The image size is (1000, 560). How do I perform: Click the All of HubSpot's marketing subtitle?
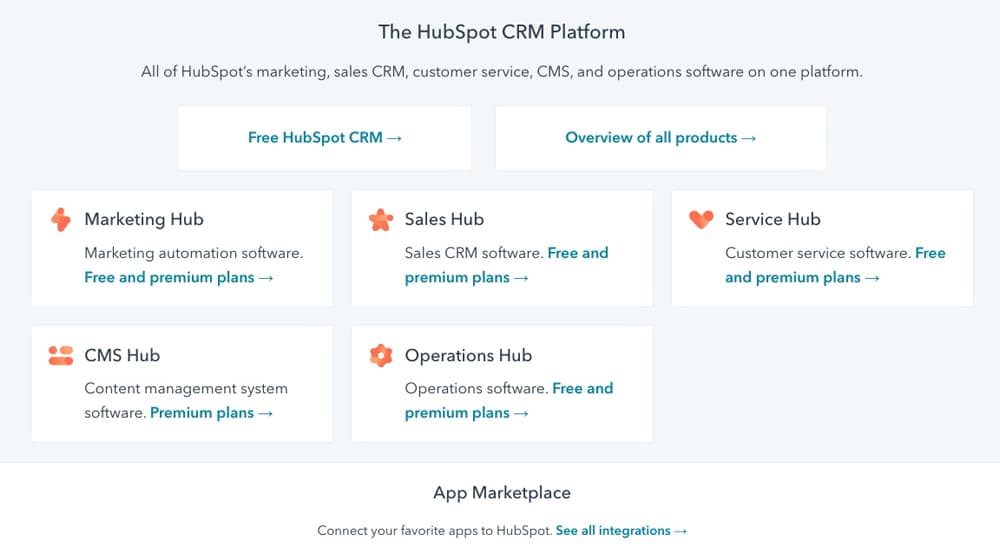pos(501,71)
